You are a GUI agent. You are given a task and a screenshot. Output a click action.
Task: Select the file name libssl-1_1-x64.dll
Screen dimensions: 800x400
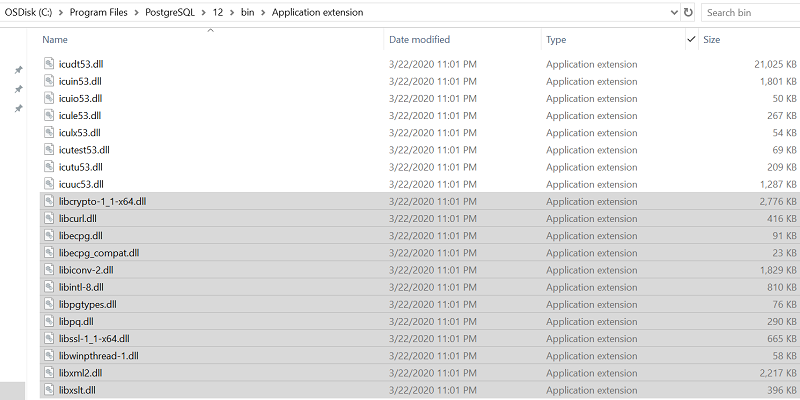[x=94, y=339]
